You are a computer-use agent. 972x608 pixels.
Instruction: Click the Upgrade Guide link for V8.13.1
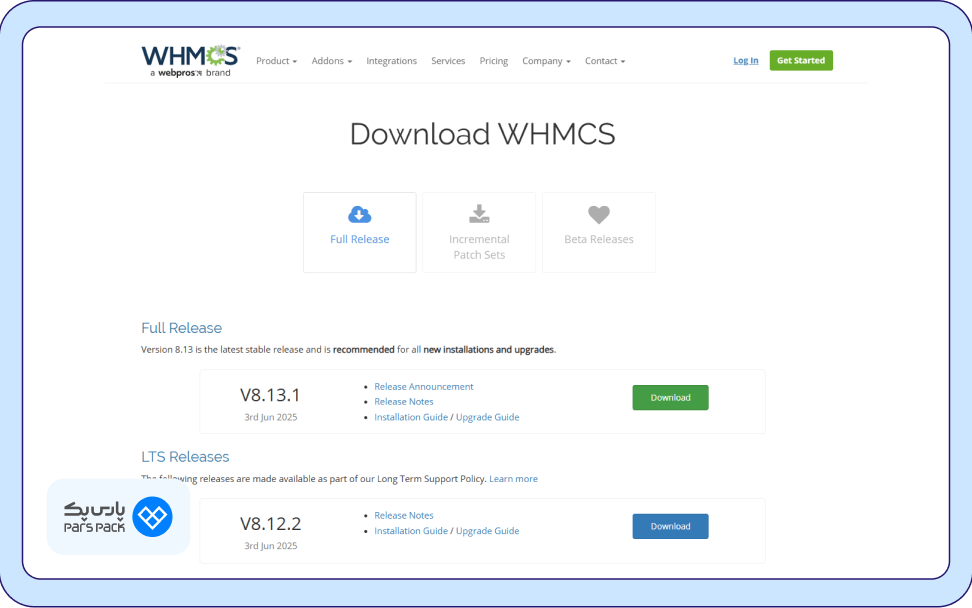(487, 416)
